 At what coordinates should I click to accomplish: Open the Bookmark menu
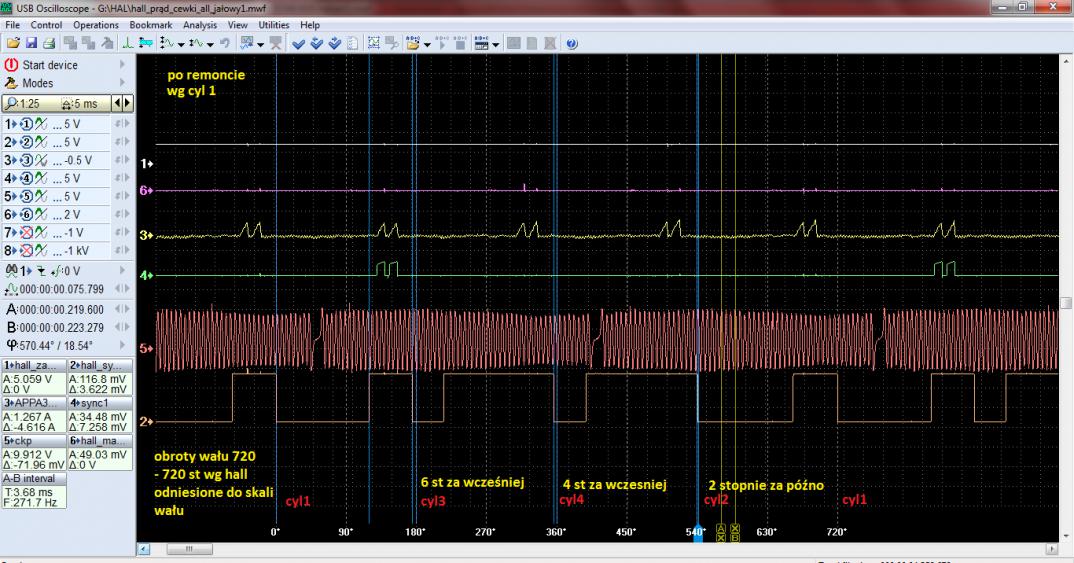tap(150, 24)
